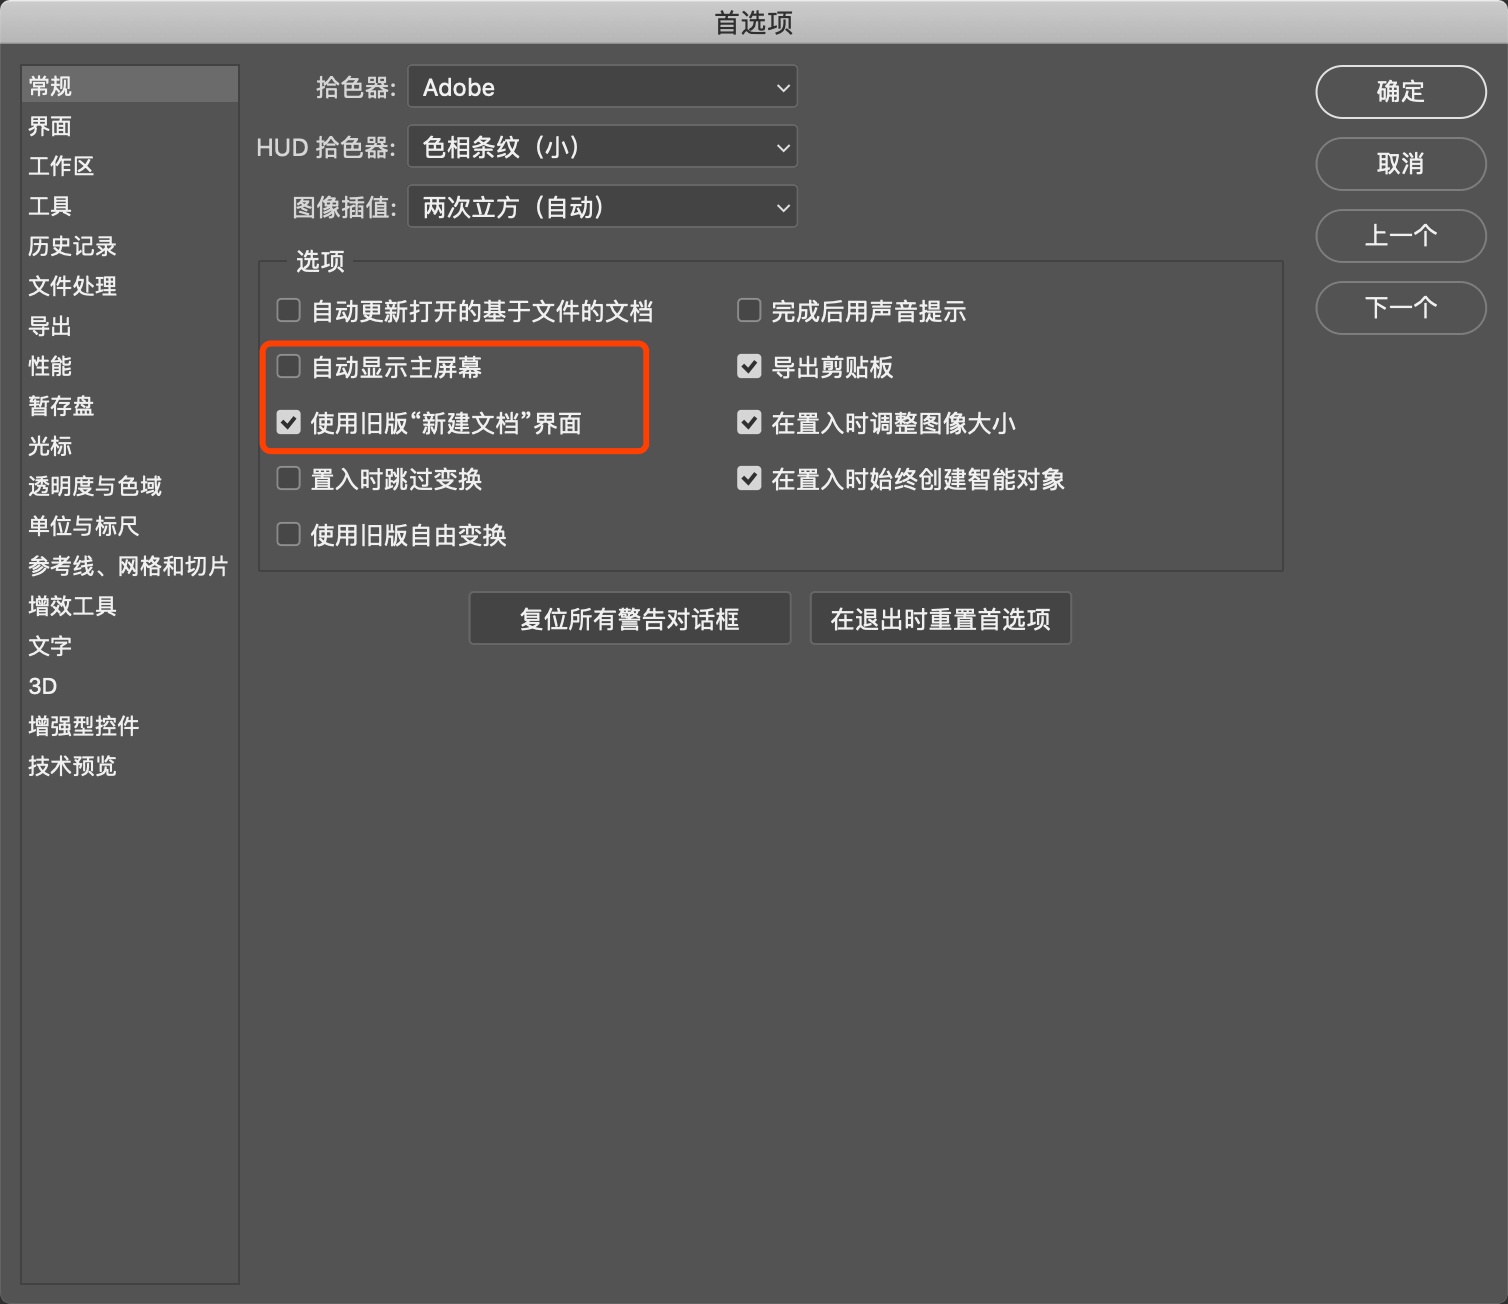Select 历史记录 in the sidebar
The width and height of the screenshot is (1508, 1304).
click(x=130, y=246)
